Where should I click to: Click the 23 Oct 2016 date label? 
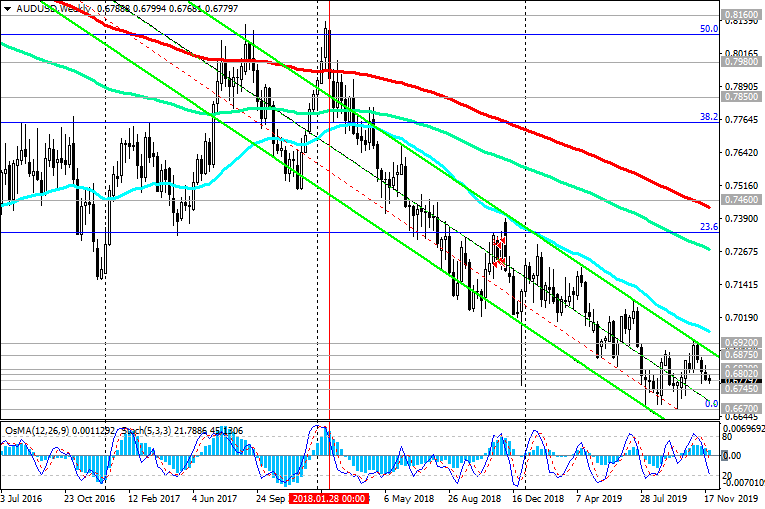pyautogui.click(x=89, y=497)
